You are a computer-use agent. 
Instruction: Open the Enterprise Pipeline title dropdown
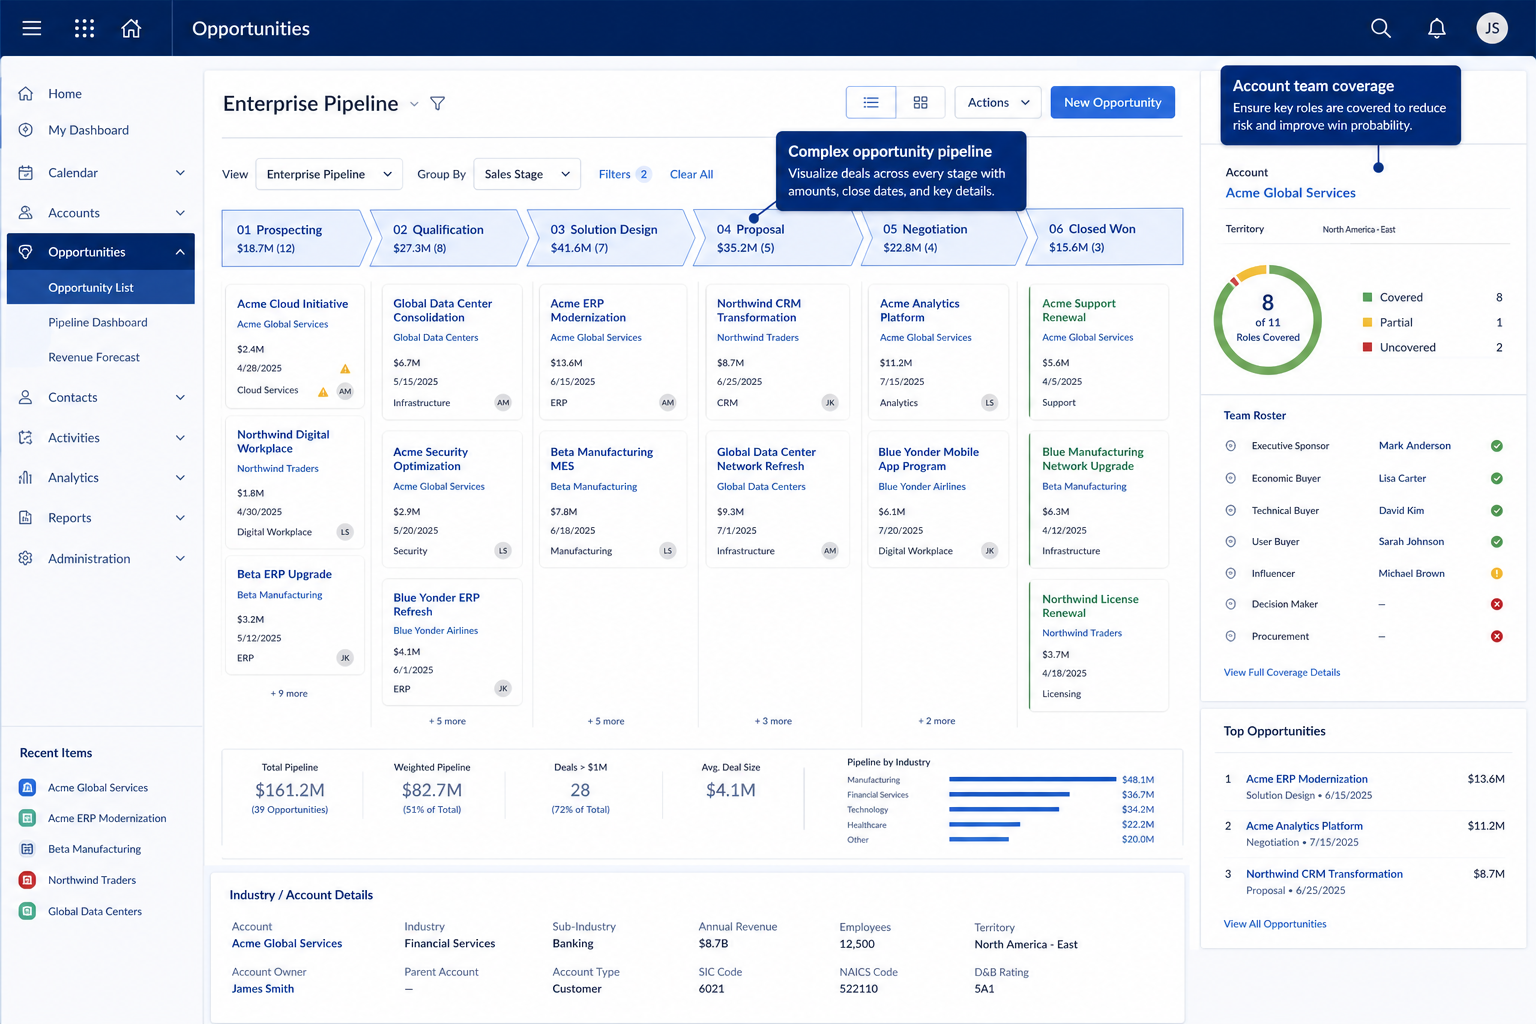pyautogui.click(x=414, y=104)
